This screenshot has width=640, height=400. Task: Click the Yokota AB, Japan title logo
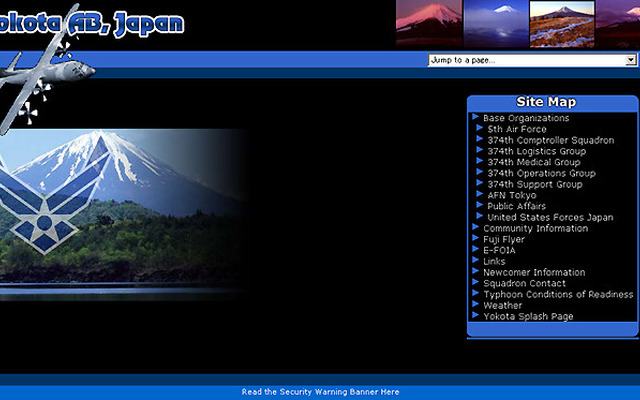92,23
